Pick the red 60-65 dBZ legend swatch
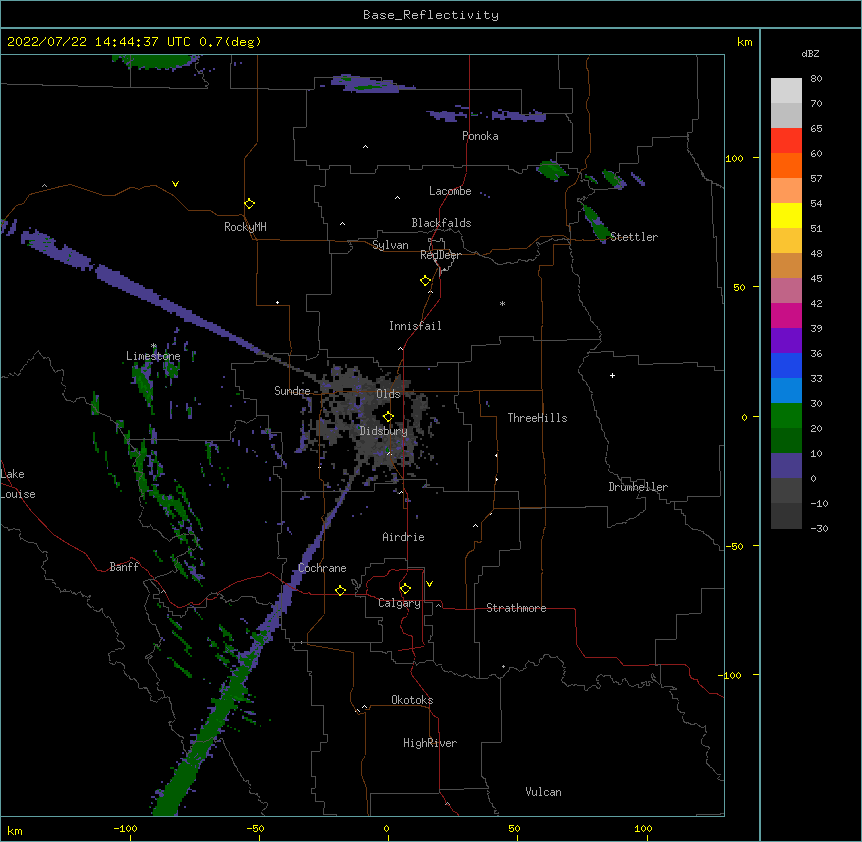Image resolution: width=862 pixels, height=842 pixels. (x=786, y=141)
